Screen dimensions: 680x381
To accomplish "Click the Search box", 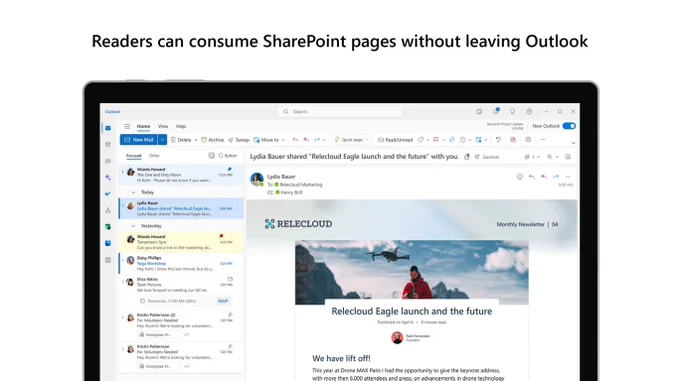I will (x=340, y=111).
